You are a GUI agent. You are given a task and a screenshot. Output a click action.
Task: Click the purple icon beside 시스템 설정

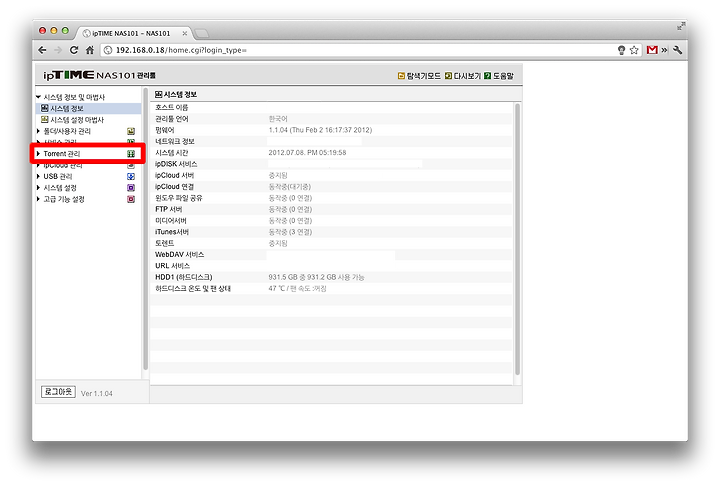tap(131, 188)
